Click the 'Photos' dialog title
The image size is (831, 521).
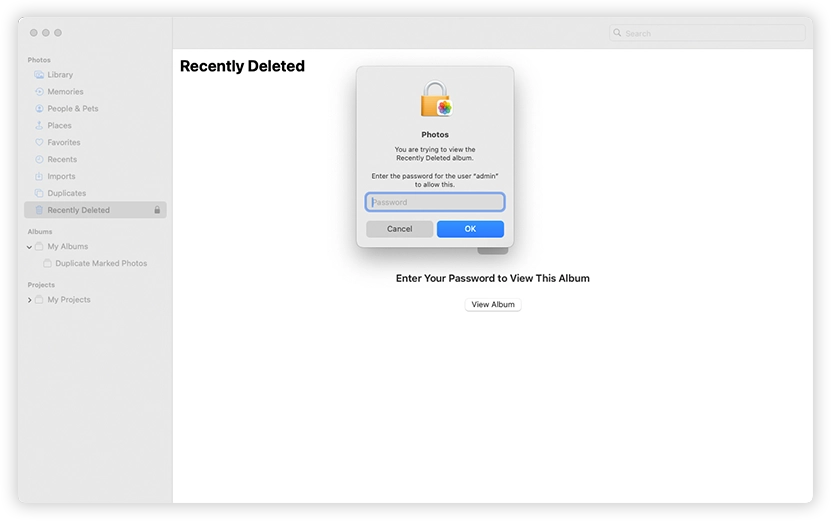435,135
